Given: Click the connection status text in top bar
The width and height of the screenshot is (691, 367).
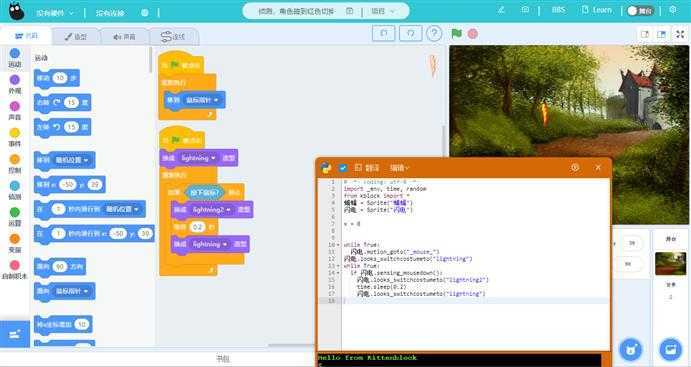Looking at the screenshot, I should point(110,13).
